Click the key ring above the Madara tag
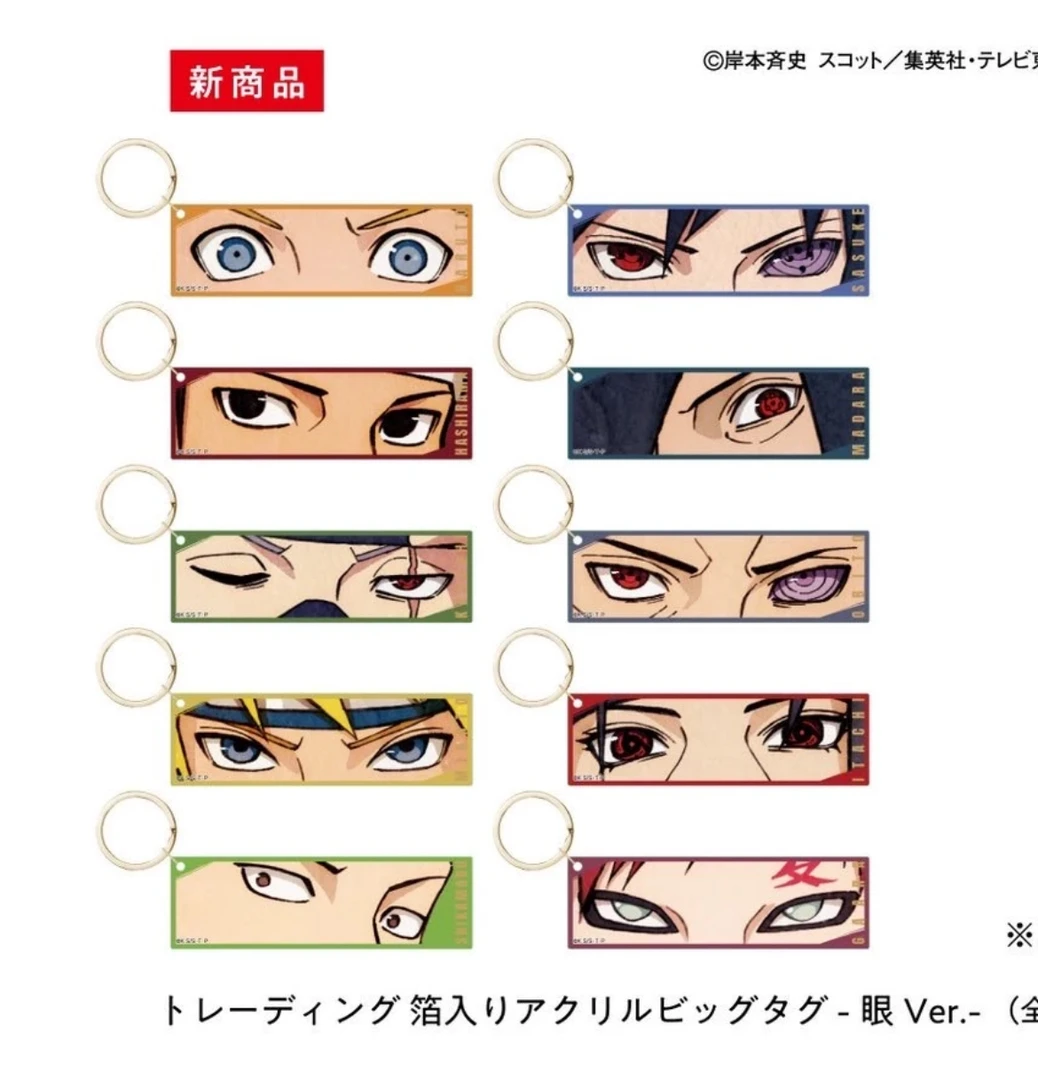 (534, 342)
